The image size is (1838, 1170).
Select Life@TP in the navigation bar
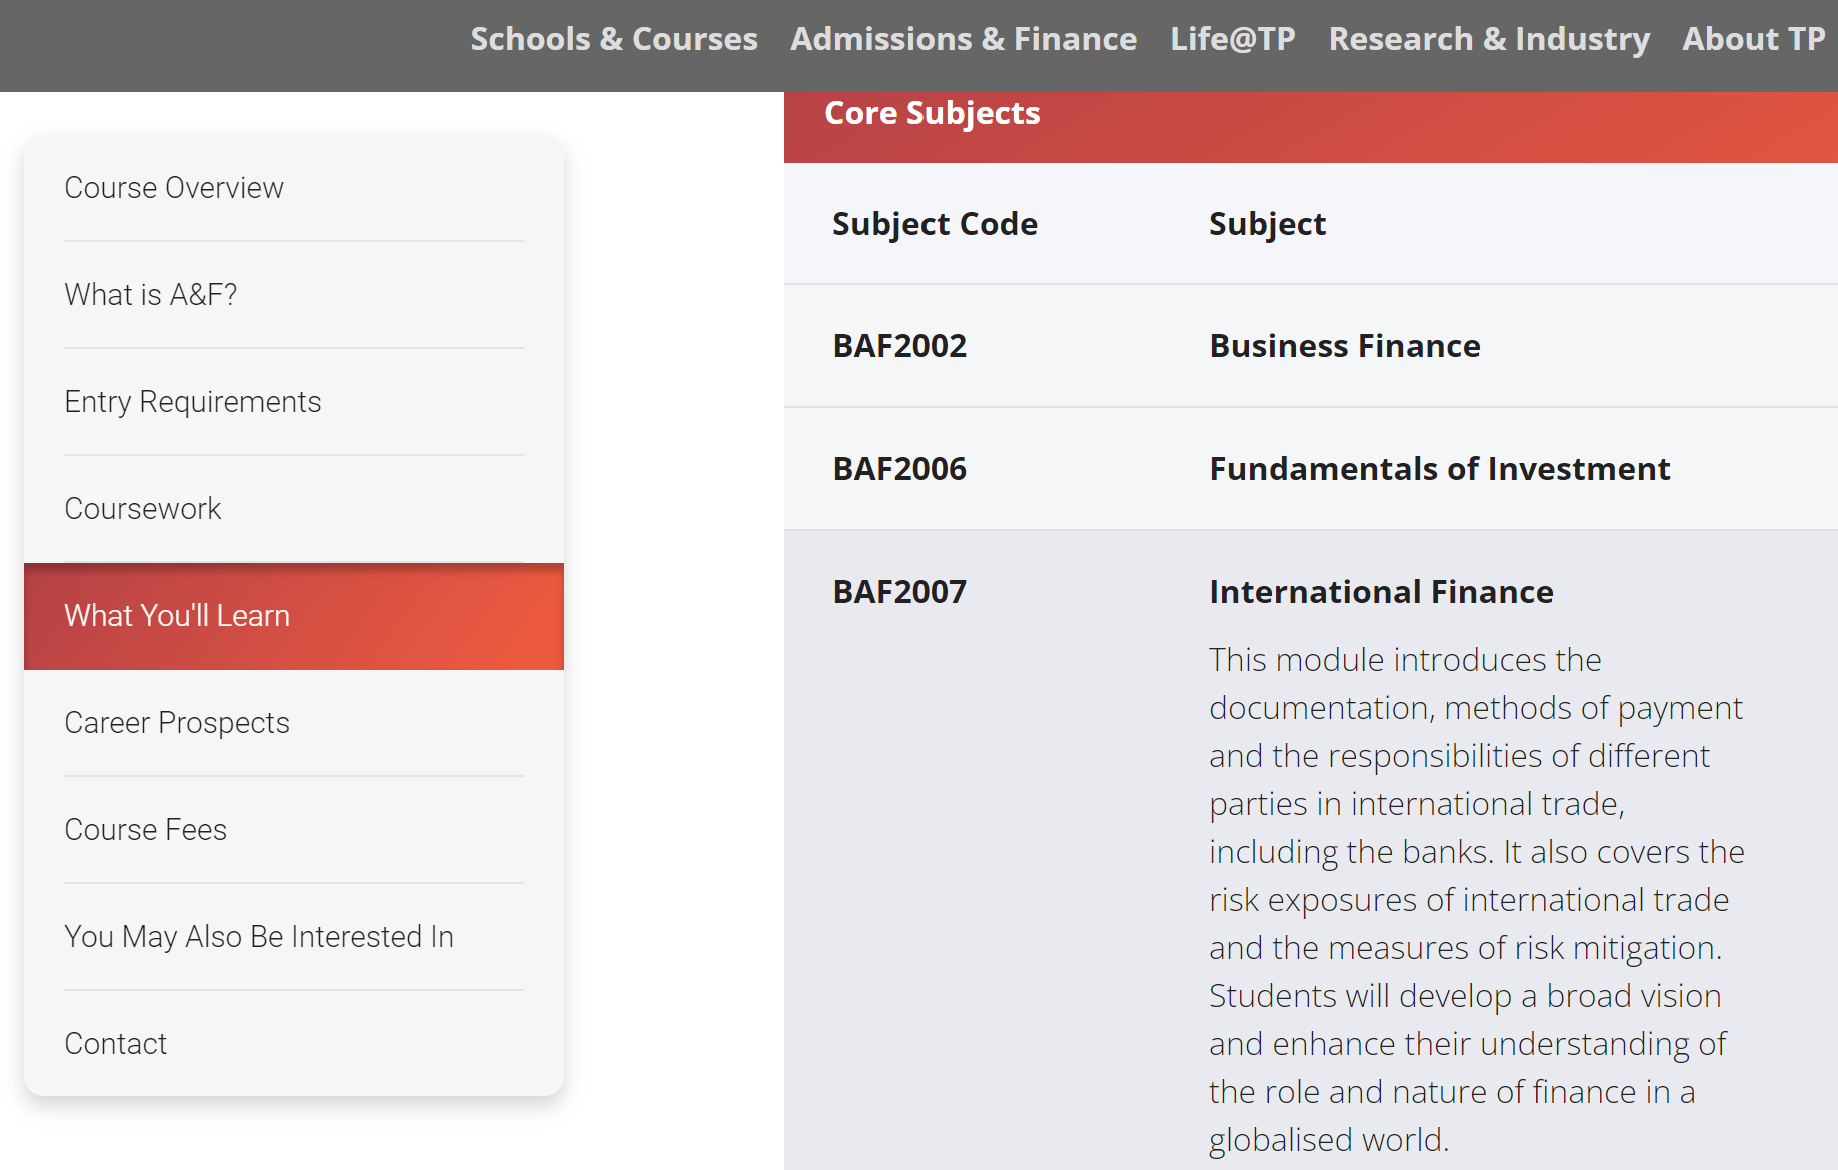pos(1232,39)
